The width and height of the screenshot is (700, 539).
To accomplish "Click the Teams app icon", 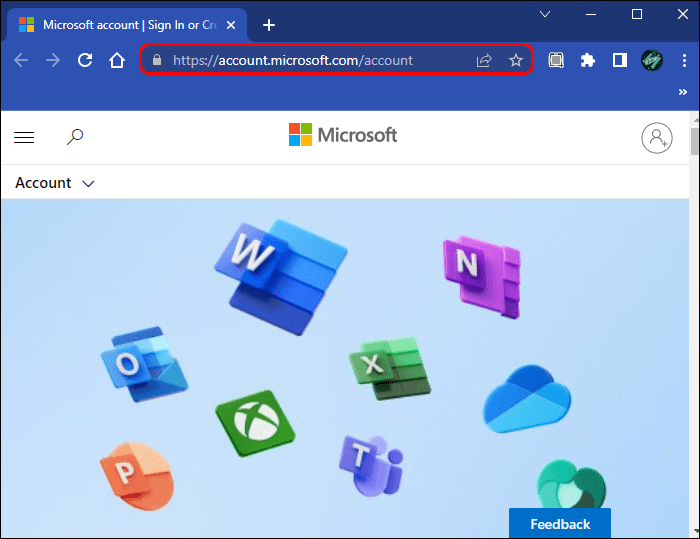I will 371,466.
